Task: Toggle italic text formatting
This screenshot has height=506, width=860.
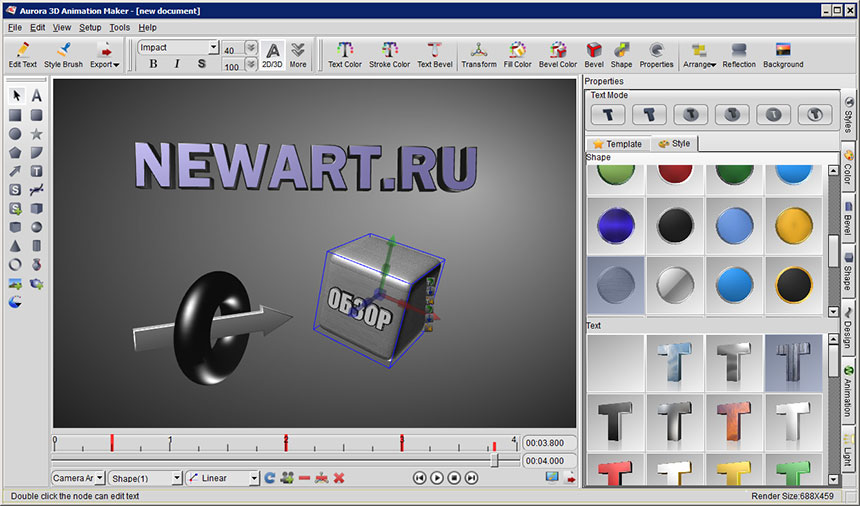Action: [177, 64]
